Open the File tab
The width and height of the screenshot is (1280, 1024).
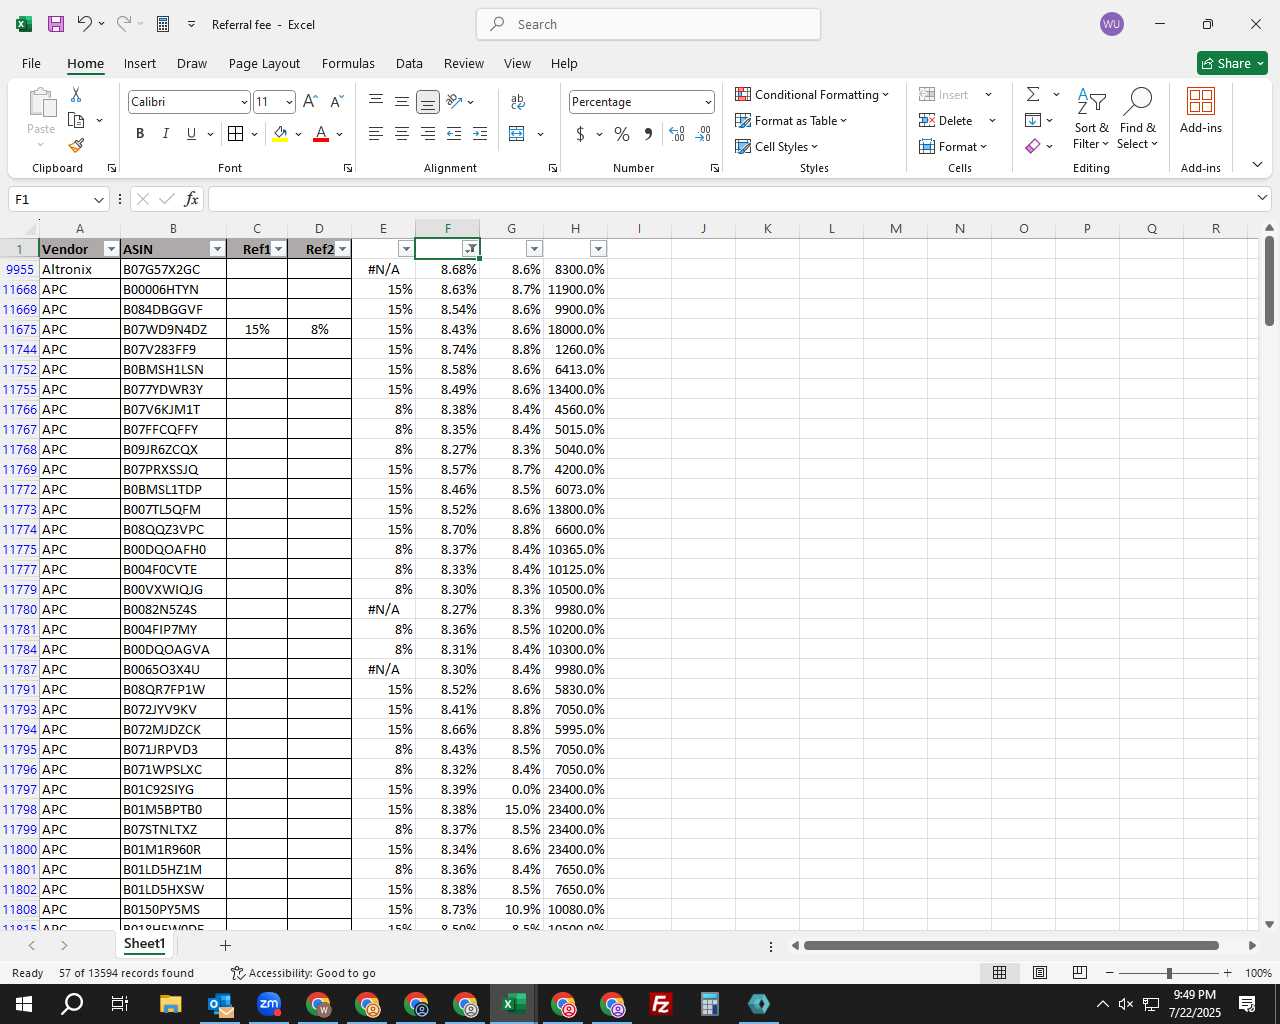[x=31, y=63]
